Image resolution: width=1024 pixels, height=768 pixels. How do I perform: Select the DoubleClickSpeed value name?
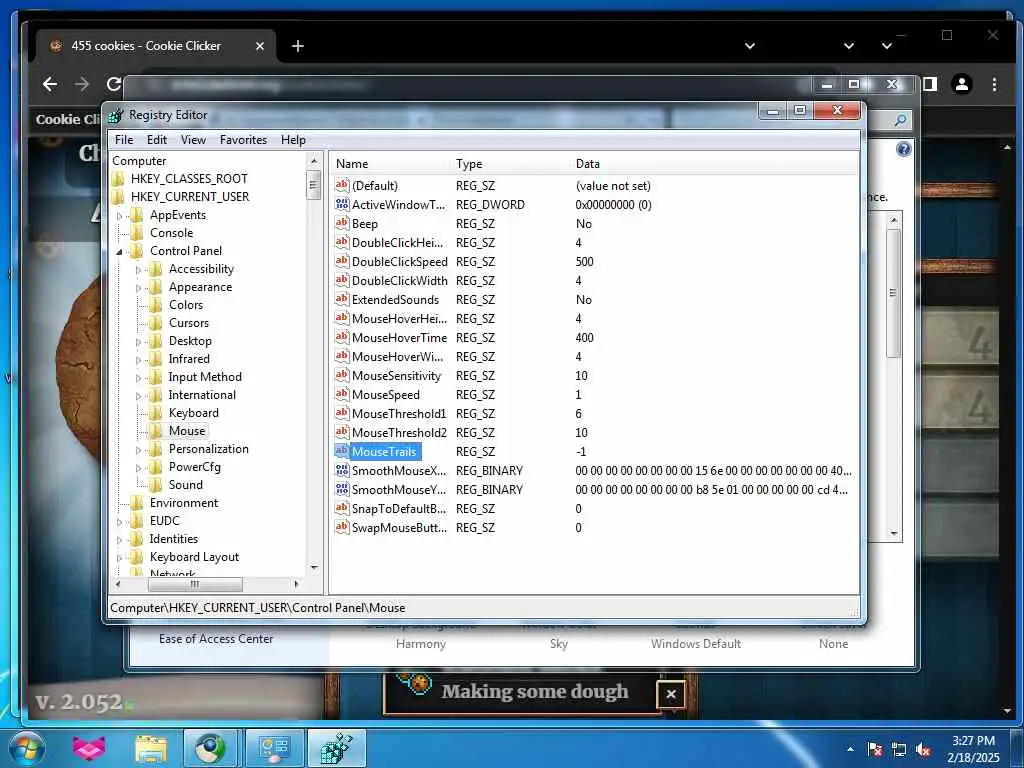(400, 261)
